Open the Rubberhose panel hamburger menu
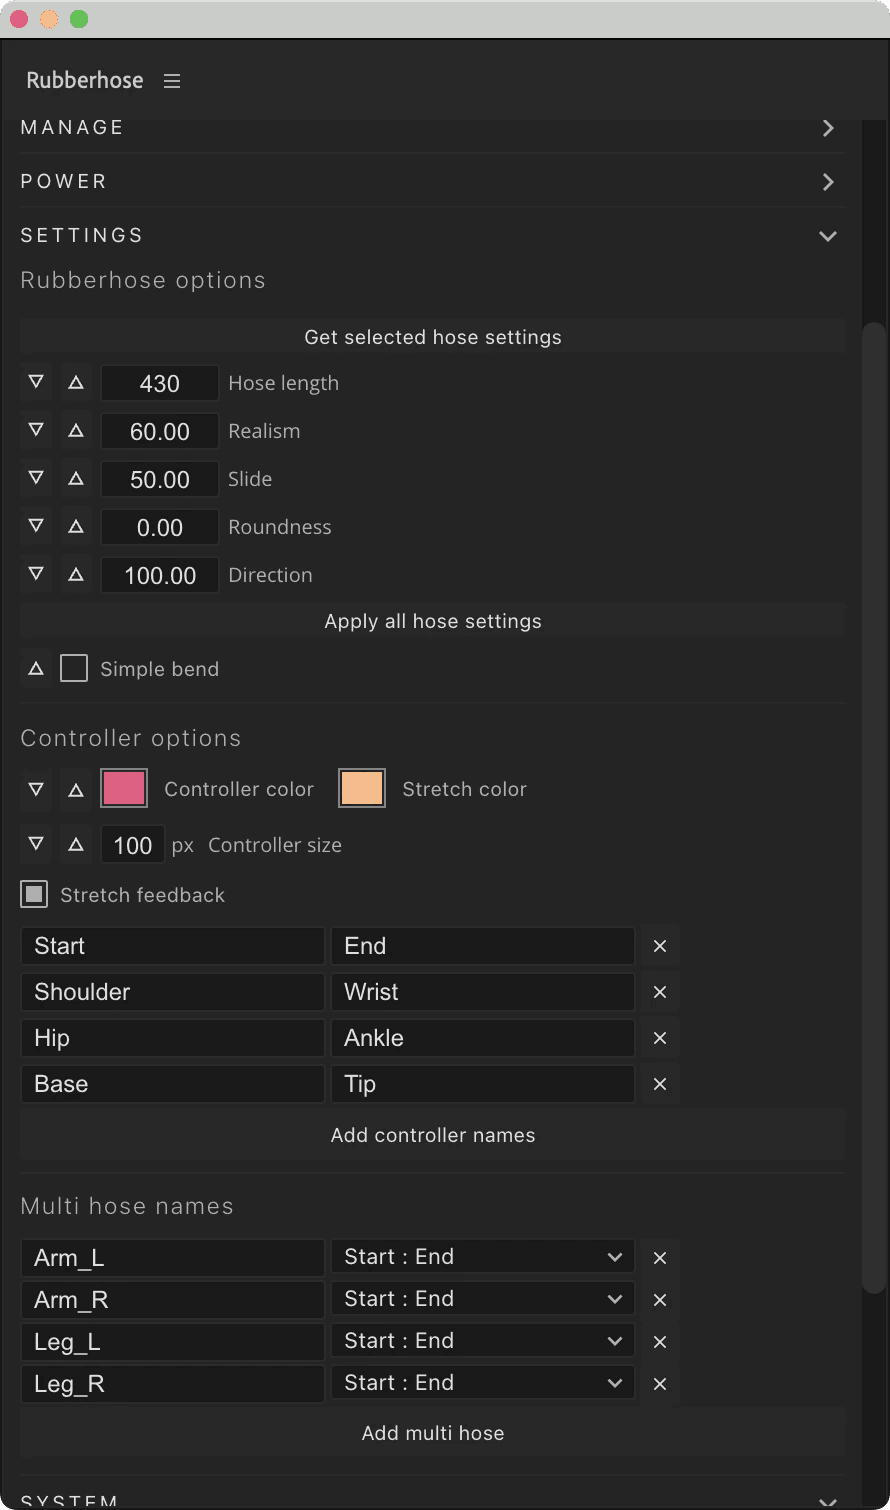Screen dimensions: 890x1510 tap(172, 81)
